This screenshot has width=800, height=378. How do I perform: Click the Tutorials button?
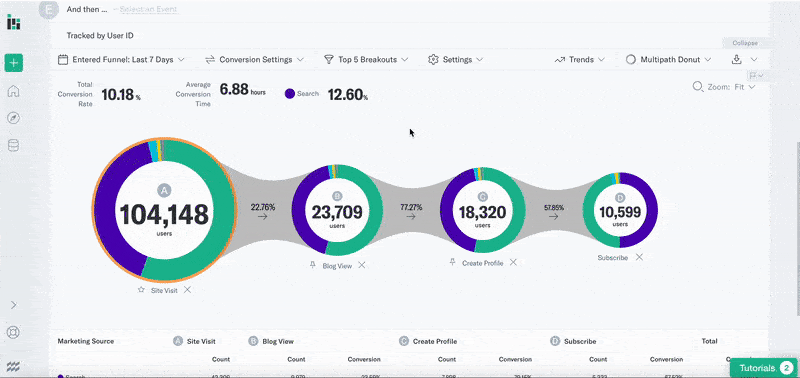(763, 368)
